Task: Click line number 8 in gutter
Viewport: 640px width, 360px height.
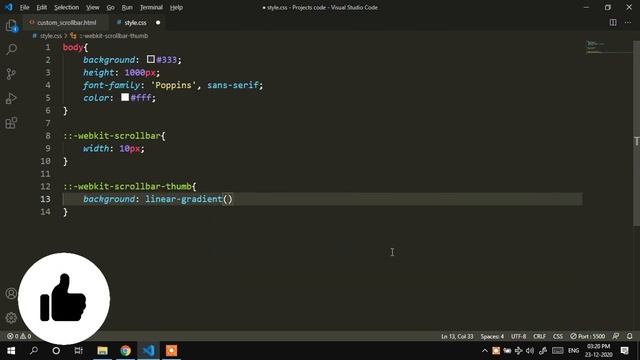Action: coord(48,136)
